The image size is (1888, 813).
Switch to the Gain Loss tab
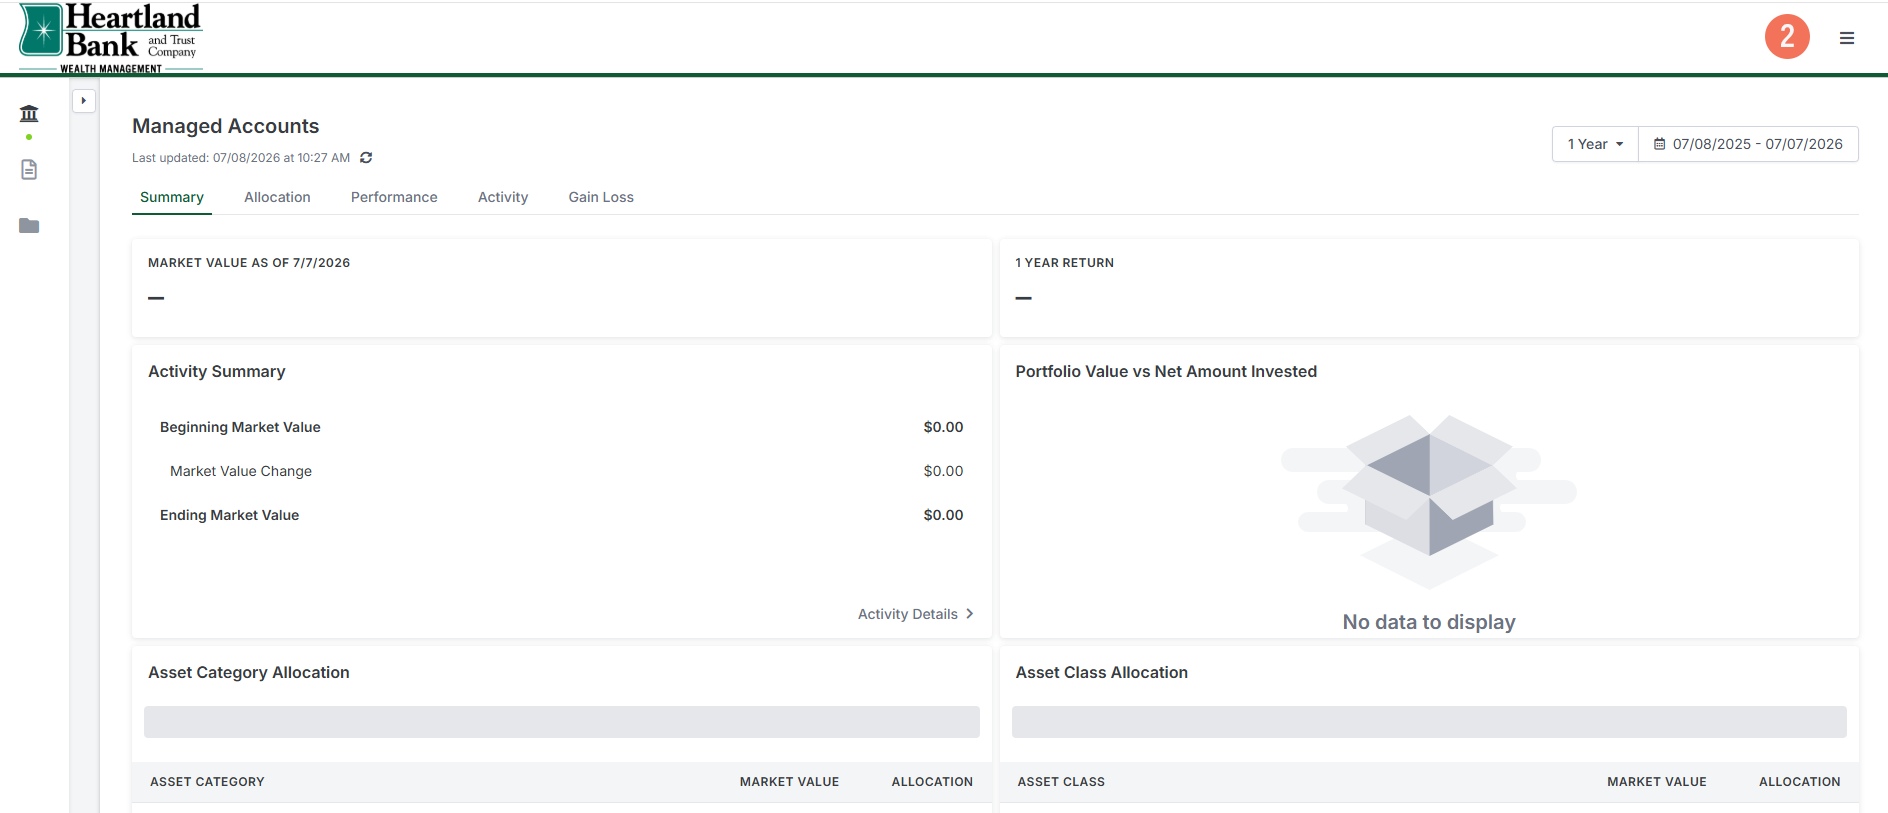point(601,197)
